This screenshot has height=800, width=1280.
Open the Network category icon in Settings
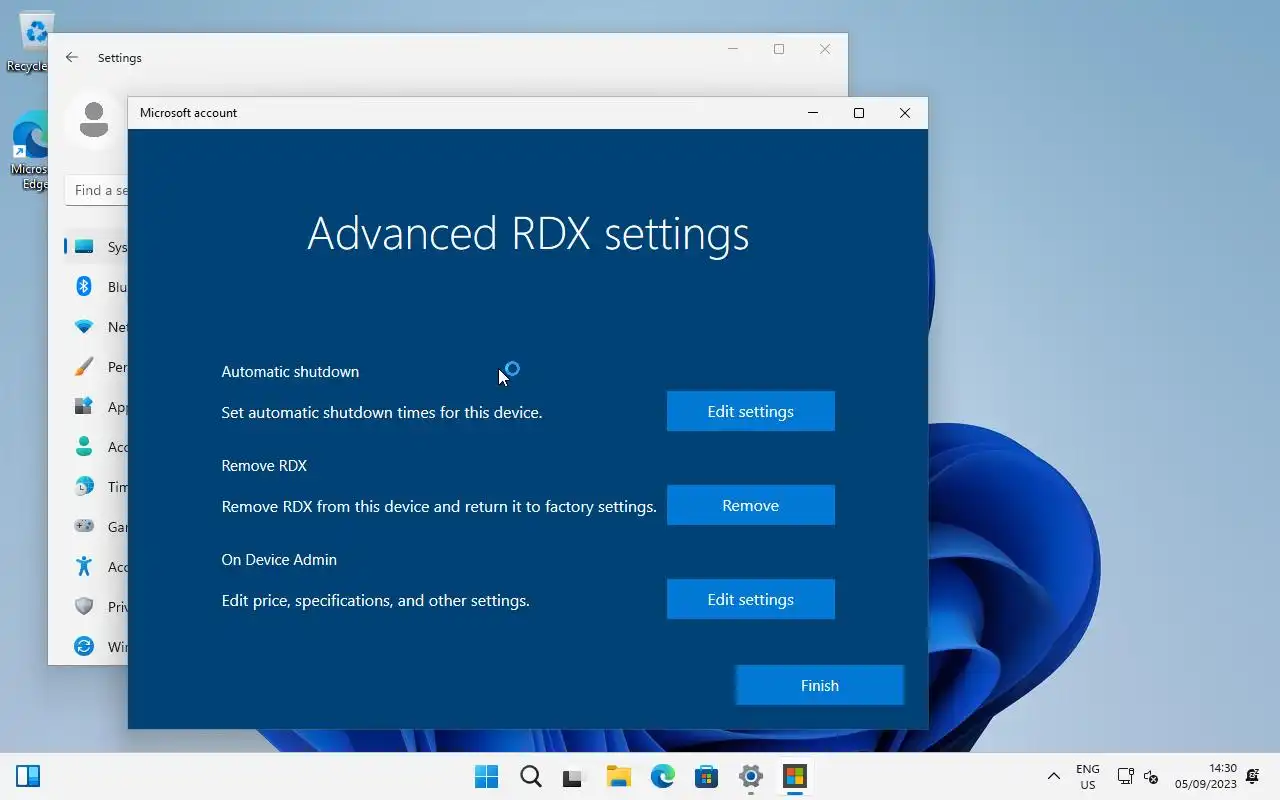coord(85,327)
